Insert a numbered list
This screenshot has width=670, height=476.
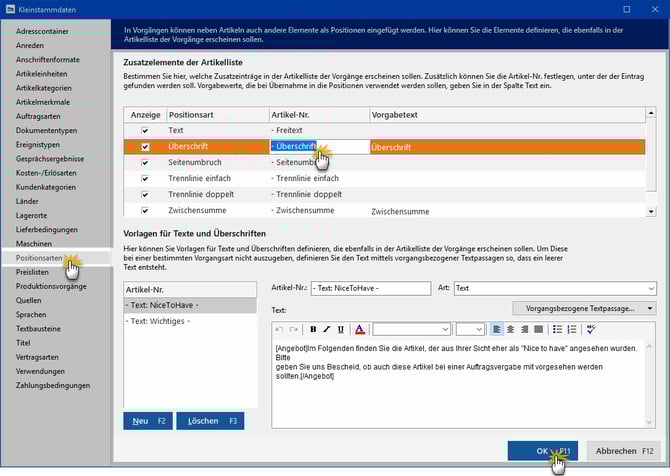pos(572,329)
